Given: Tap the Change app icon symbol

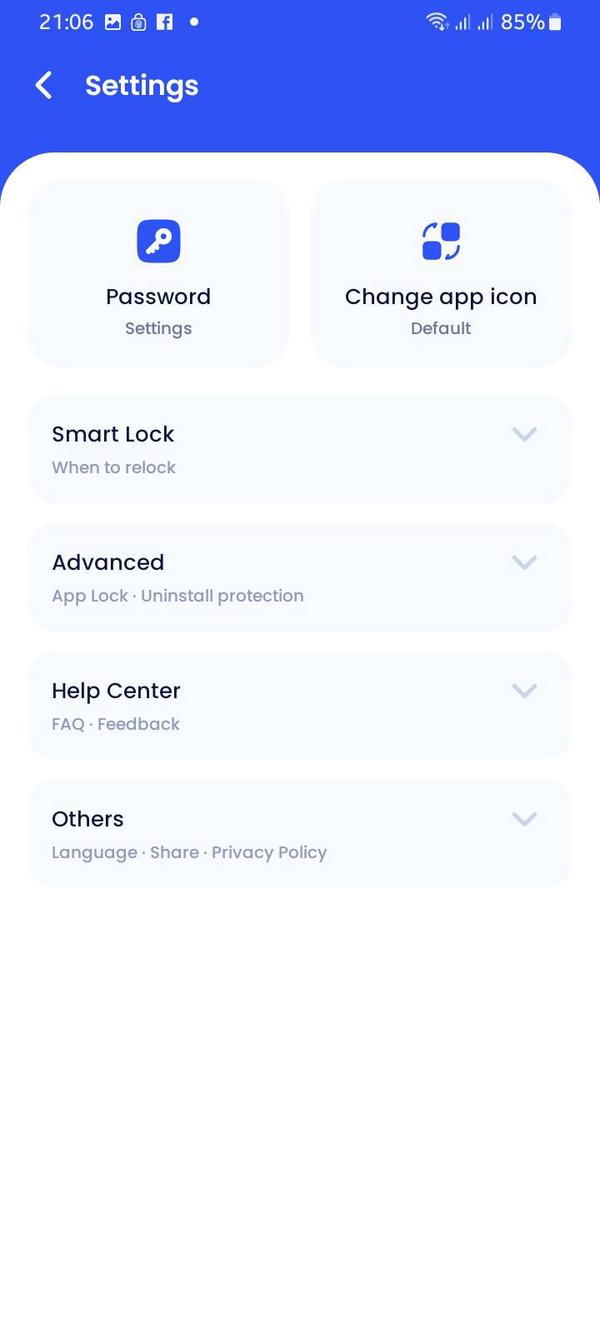Looking at the screenshot, I should (x=440, y=240).
